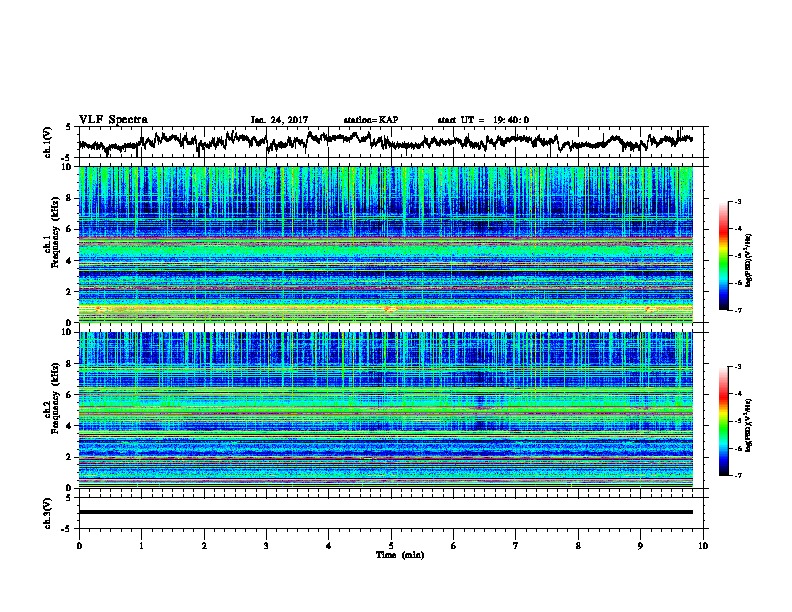Click the ch.1 voltage waveform trace

coord(385,141)
